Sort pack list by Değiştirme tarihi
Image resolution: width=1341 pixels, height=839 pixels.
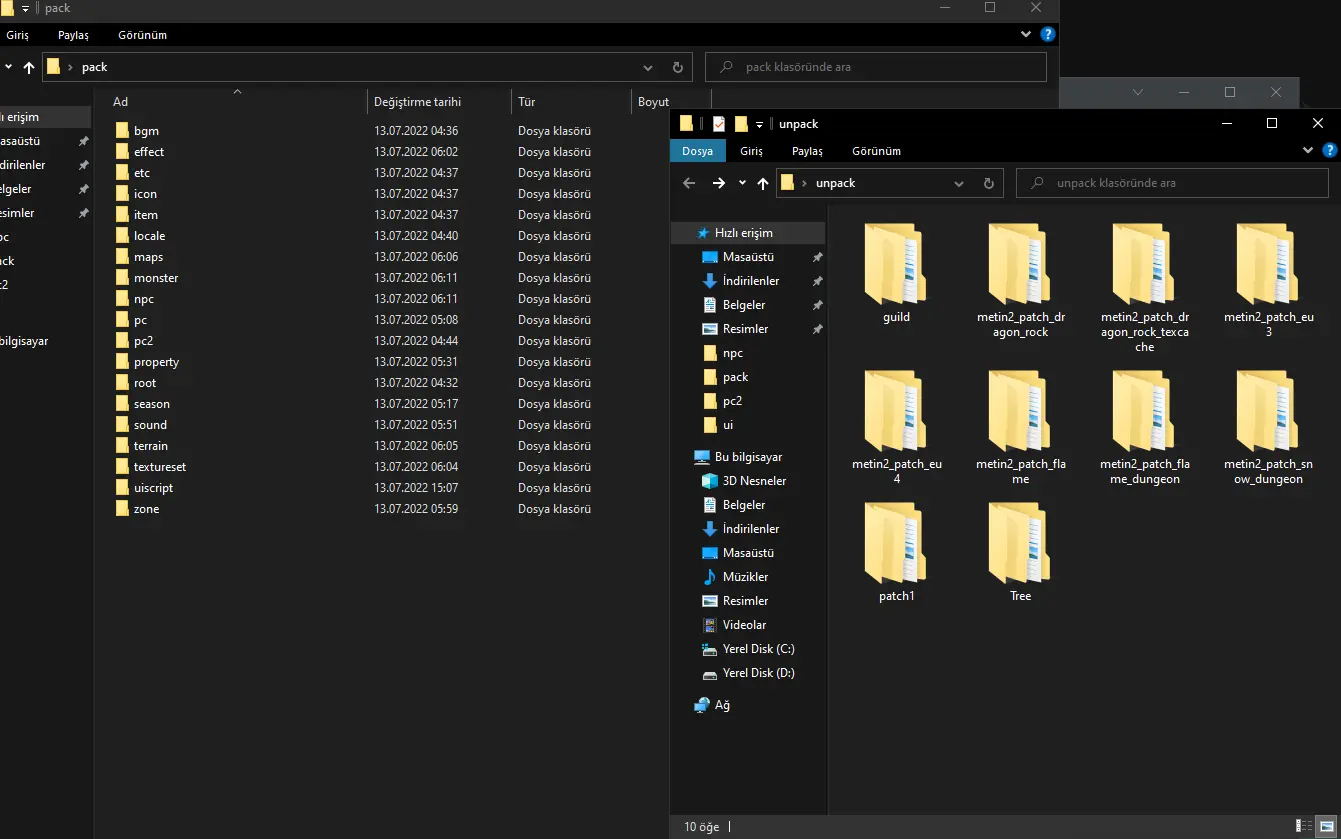439,102
